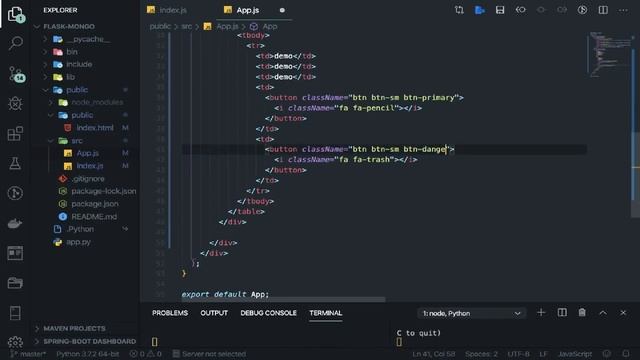Open package.json file
The image size is (640, 360).
[95, 204]
